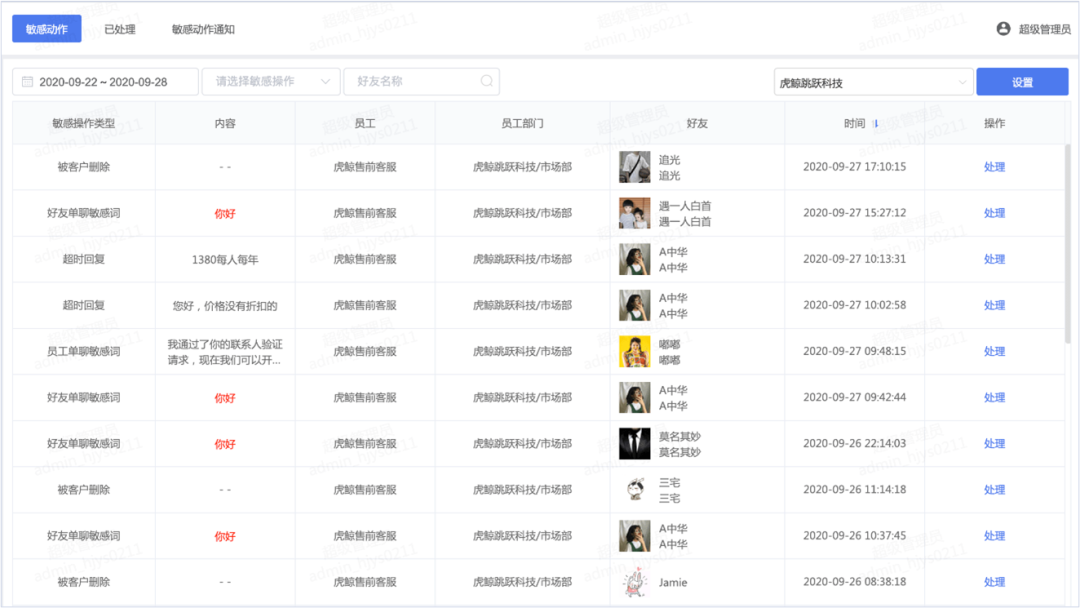Click 处理 link for 17:10:15 record
This screenshot has height=608, width=1080.
pyautogui.click(x=994, y=167)
